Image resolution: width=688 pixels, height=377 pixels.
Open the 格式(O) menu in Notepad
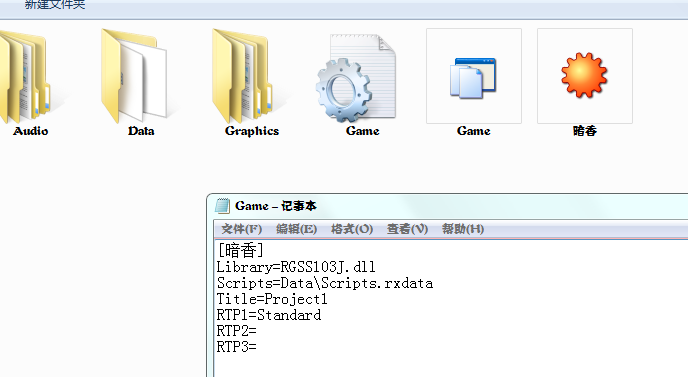351,229
